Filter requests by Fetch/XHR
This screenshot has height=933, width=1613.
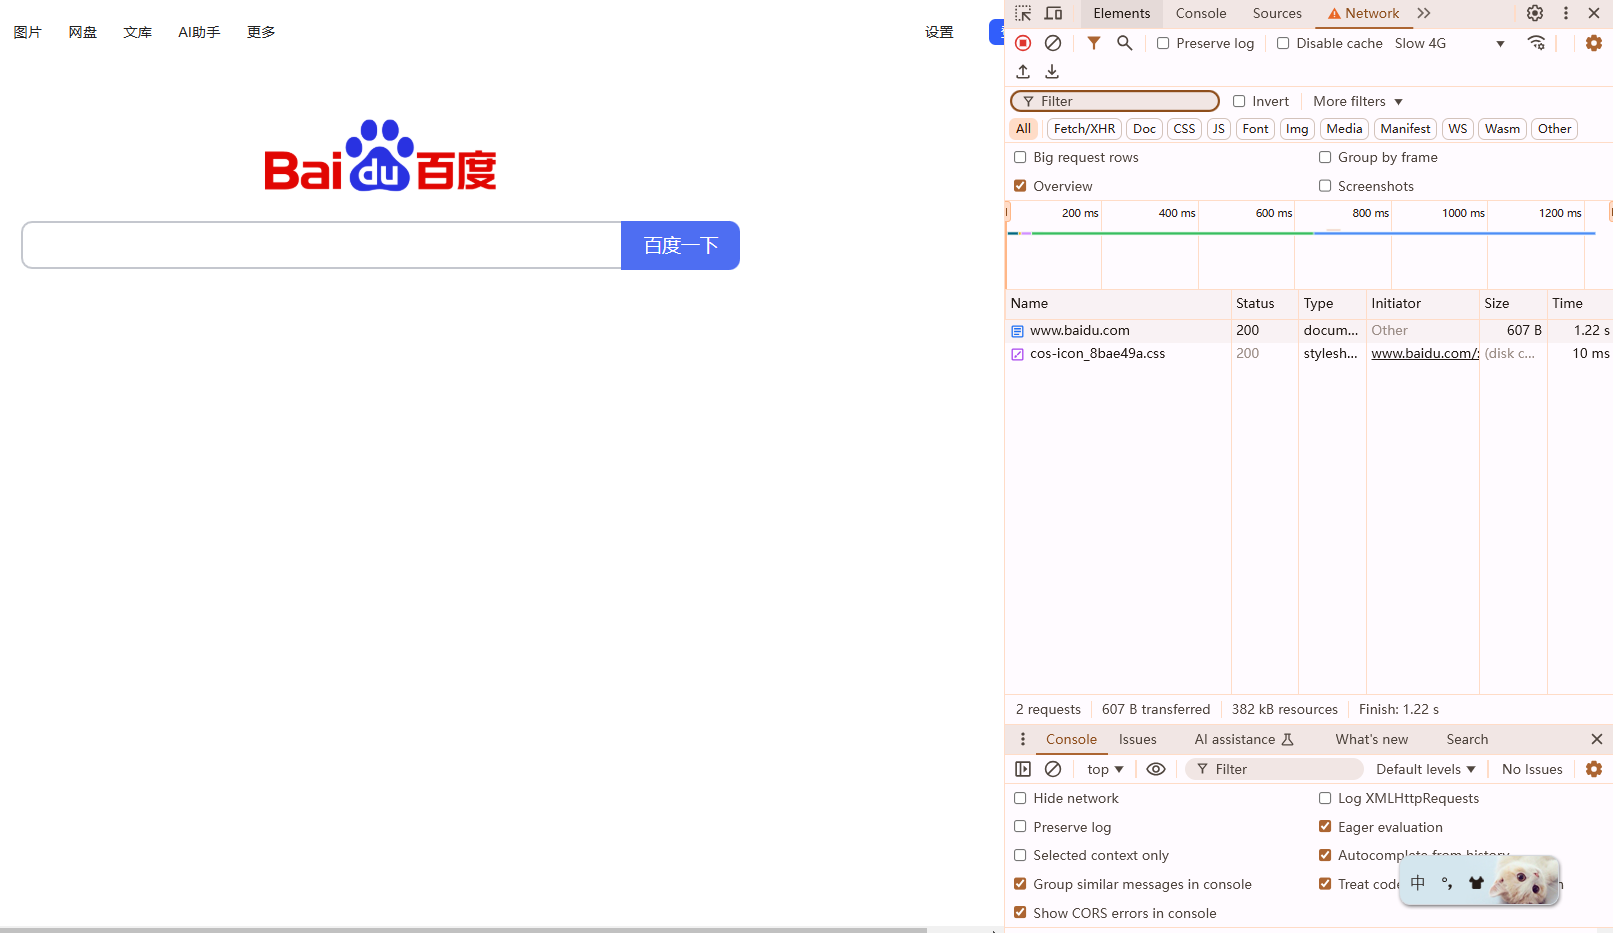pyautogui.click(x=1084, y=129)
